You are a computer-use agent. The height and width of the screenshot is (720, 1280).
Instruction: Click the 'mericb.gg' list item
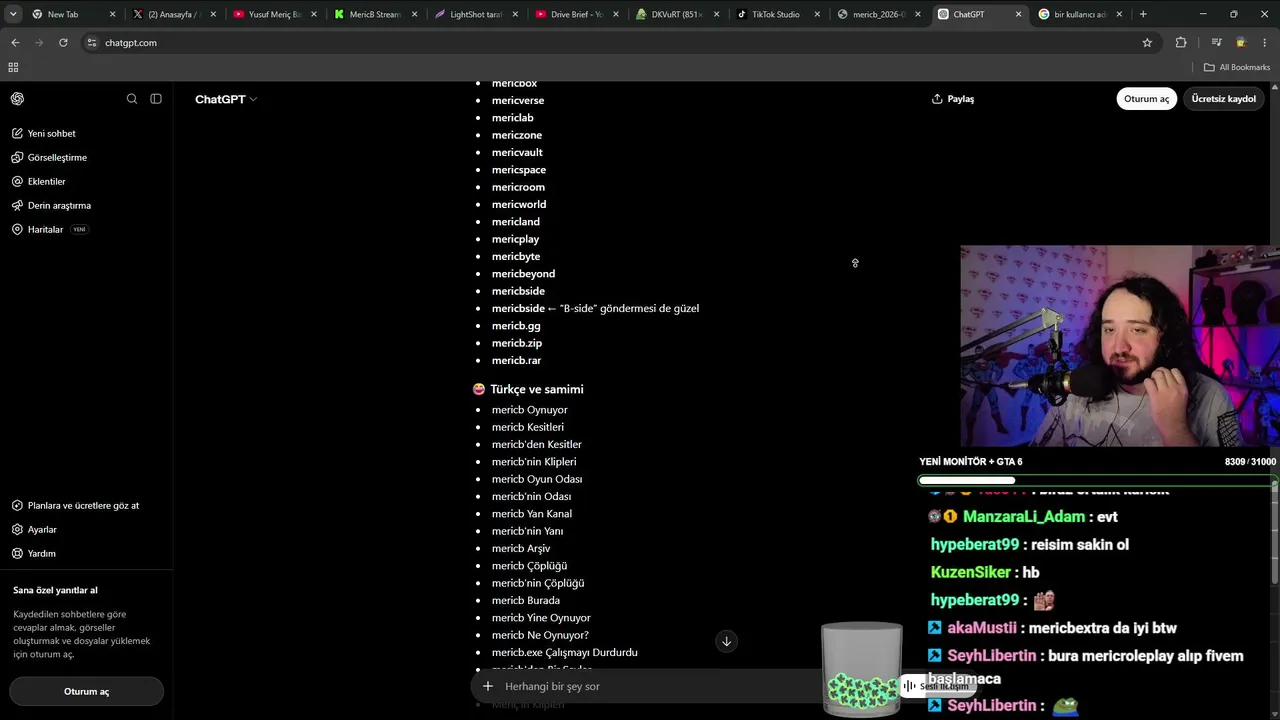click(x=516, y=326)
